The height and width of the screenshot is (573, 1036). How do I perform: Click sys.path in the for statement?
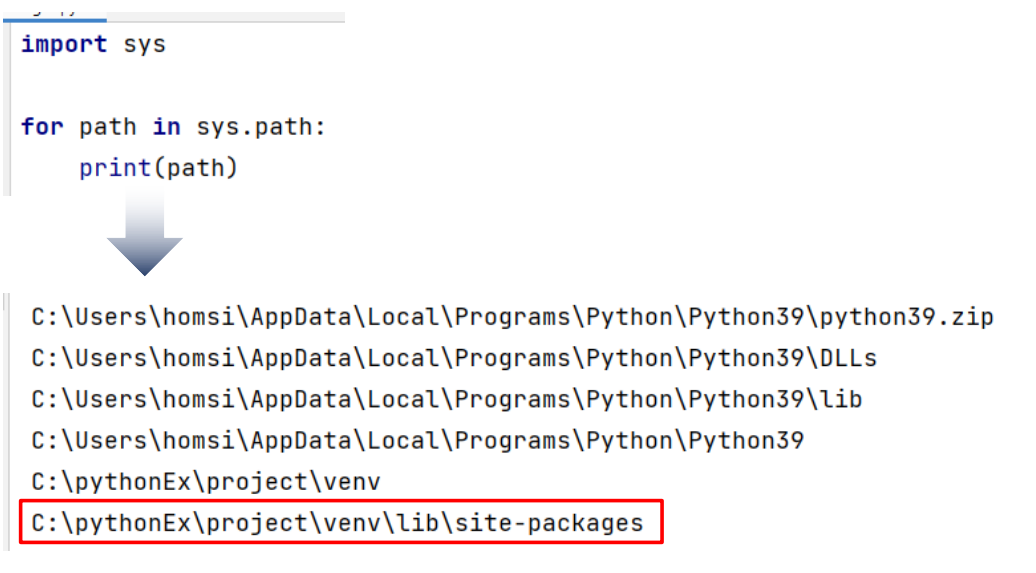[254, 127]
